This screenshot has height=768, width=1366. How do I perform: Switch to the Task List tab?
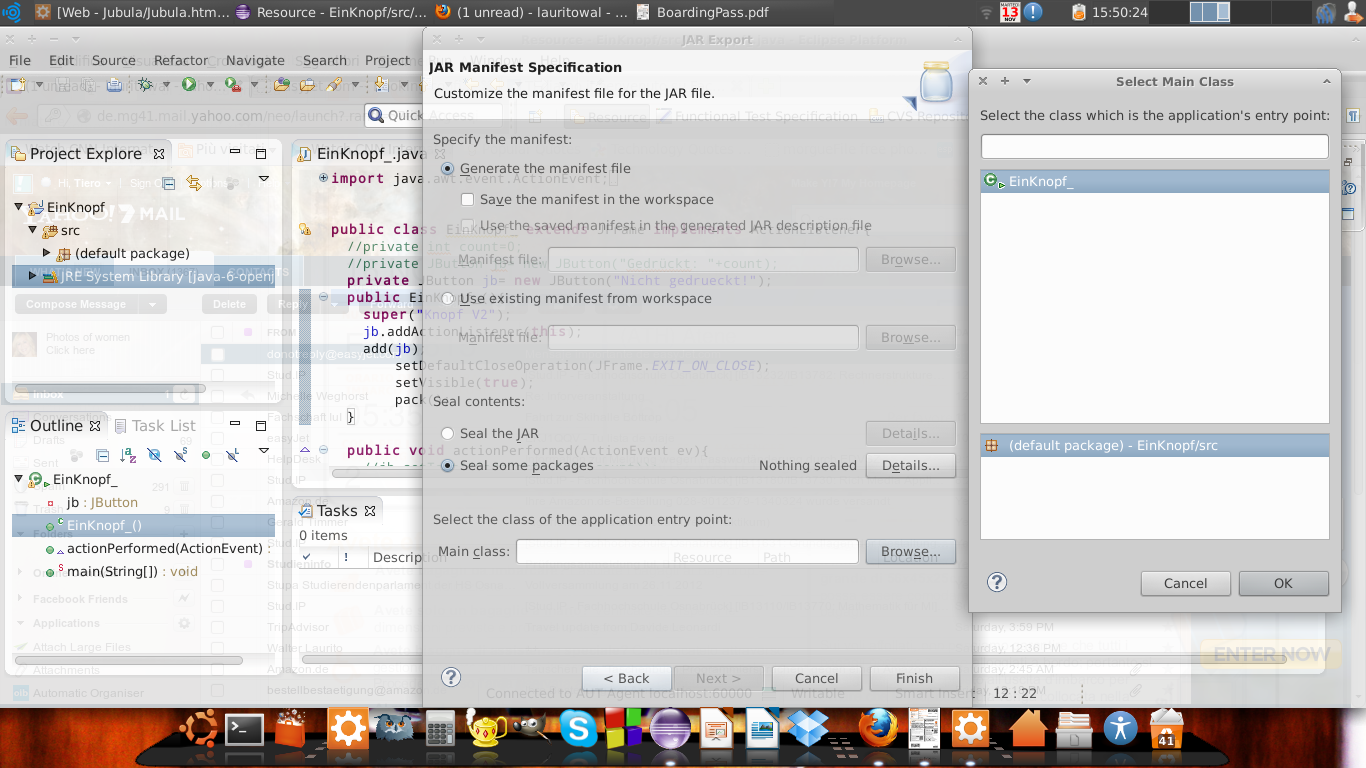click(x=153, y=425)
